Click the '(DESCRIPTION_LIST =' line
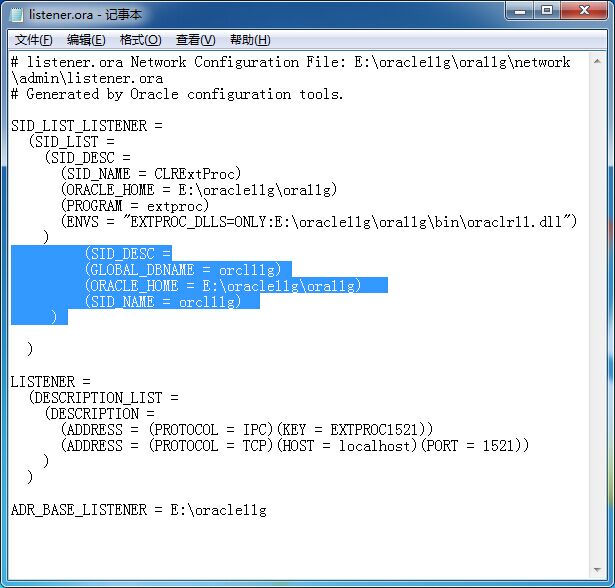 pos(104,398)
